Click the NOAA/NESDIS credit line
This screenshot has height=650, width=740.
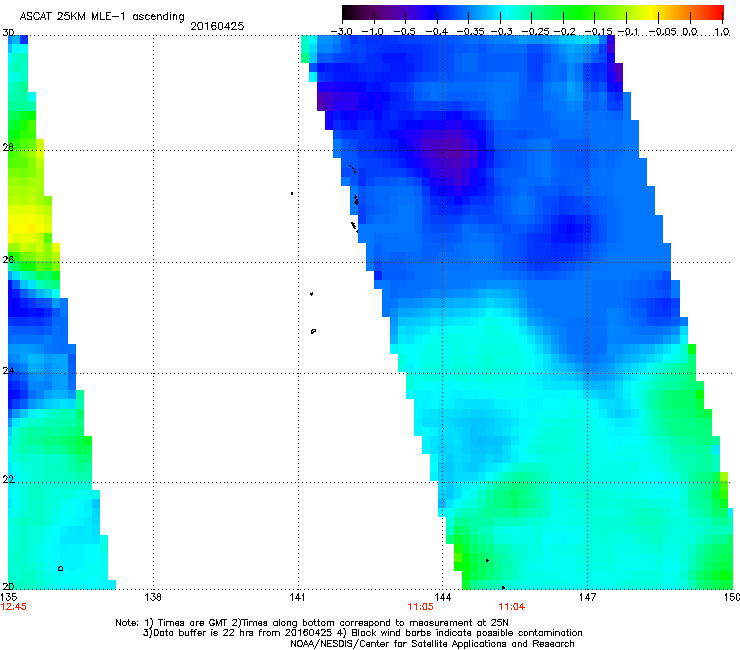[x=432, y=644]
